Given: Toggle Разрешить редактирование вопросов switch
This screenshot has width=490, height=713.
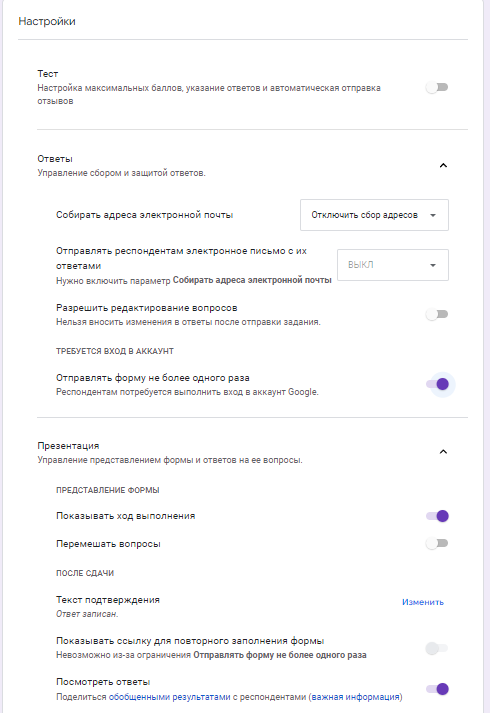Looking at the screenshot, I should click(x=437, y=314).
